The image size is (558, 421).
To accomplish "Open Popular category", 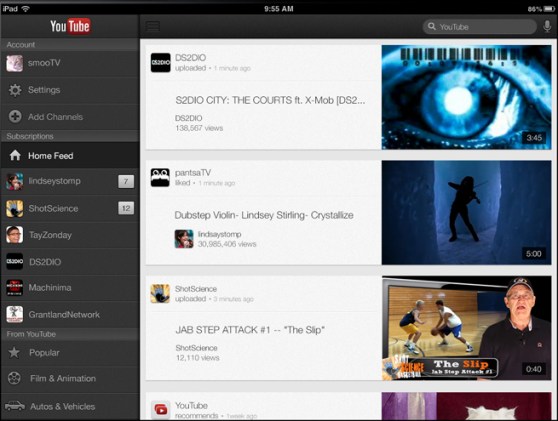I will [70, 353].
